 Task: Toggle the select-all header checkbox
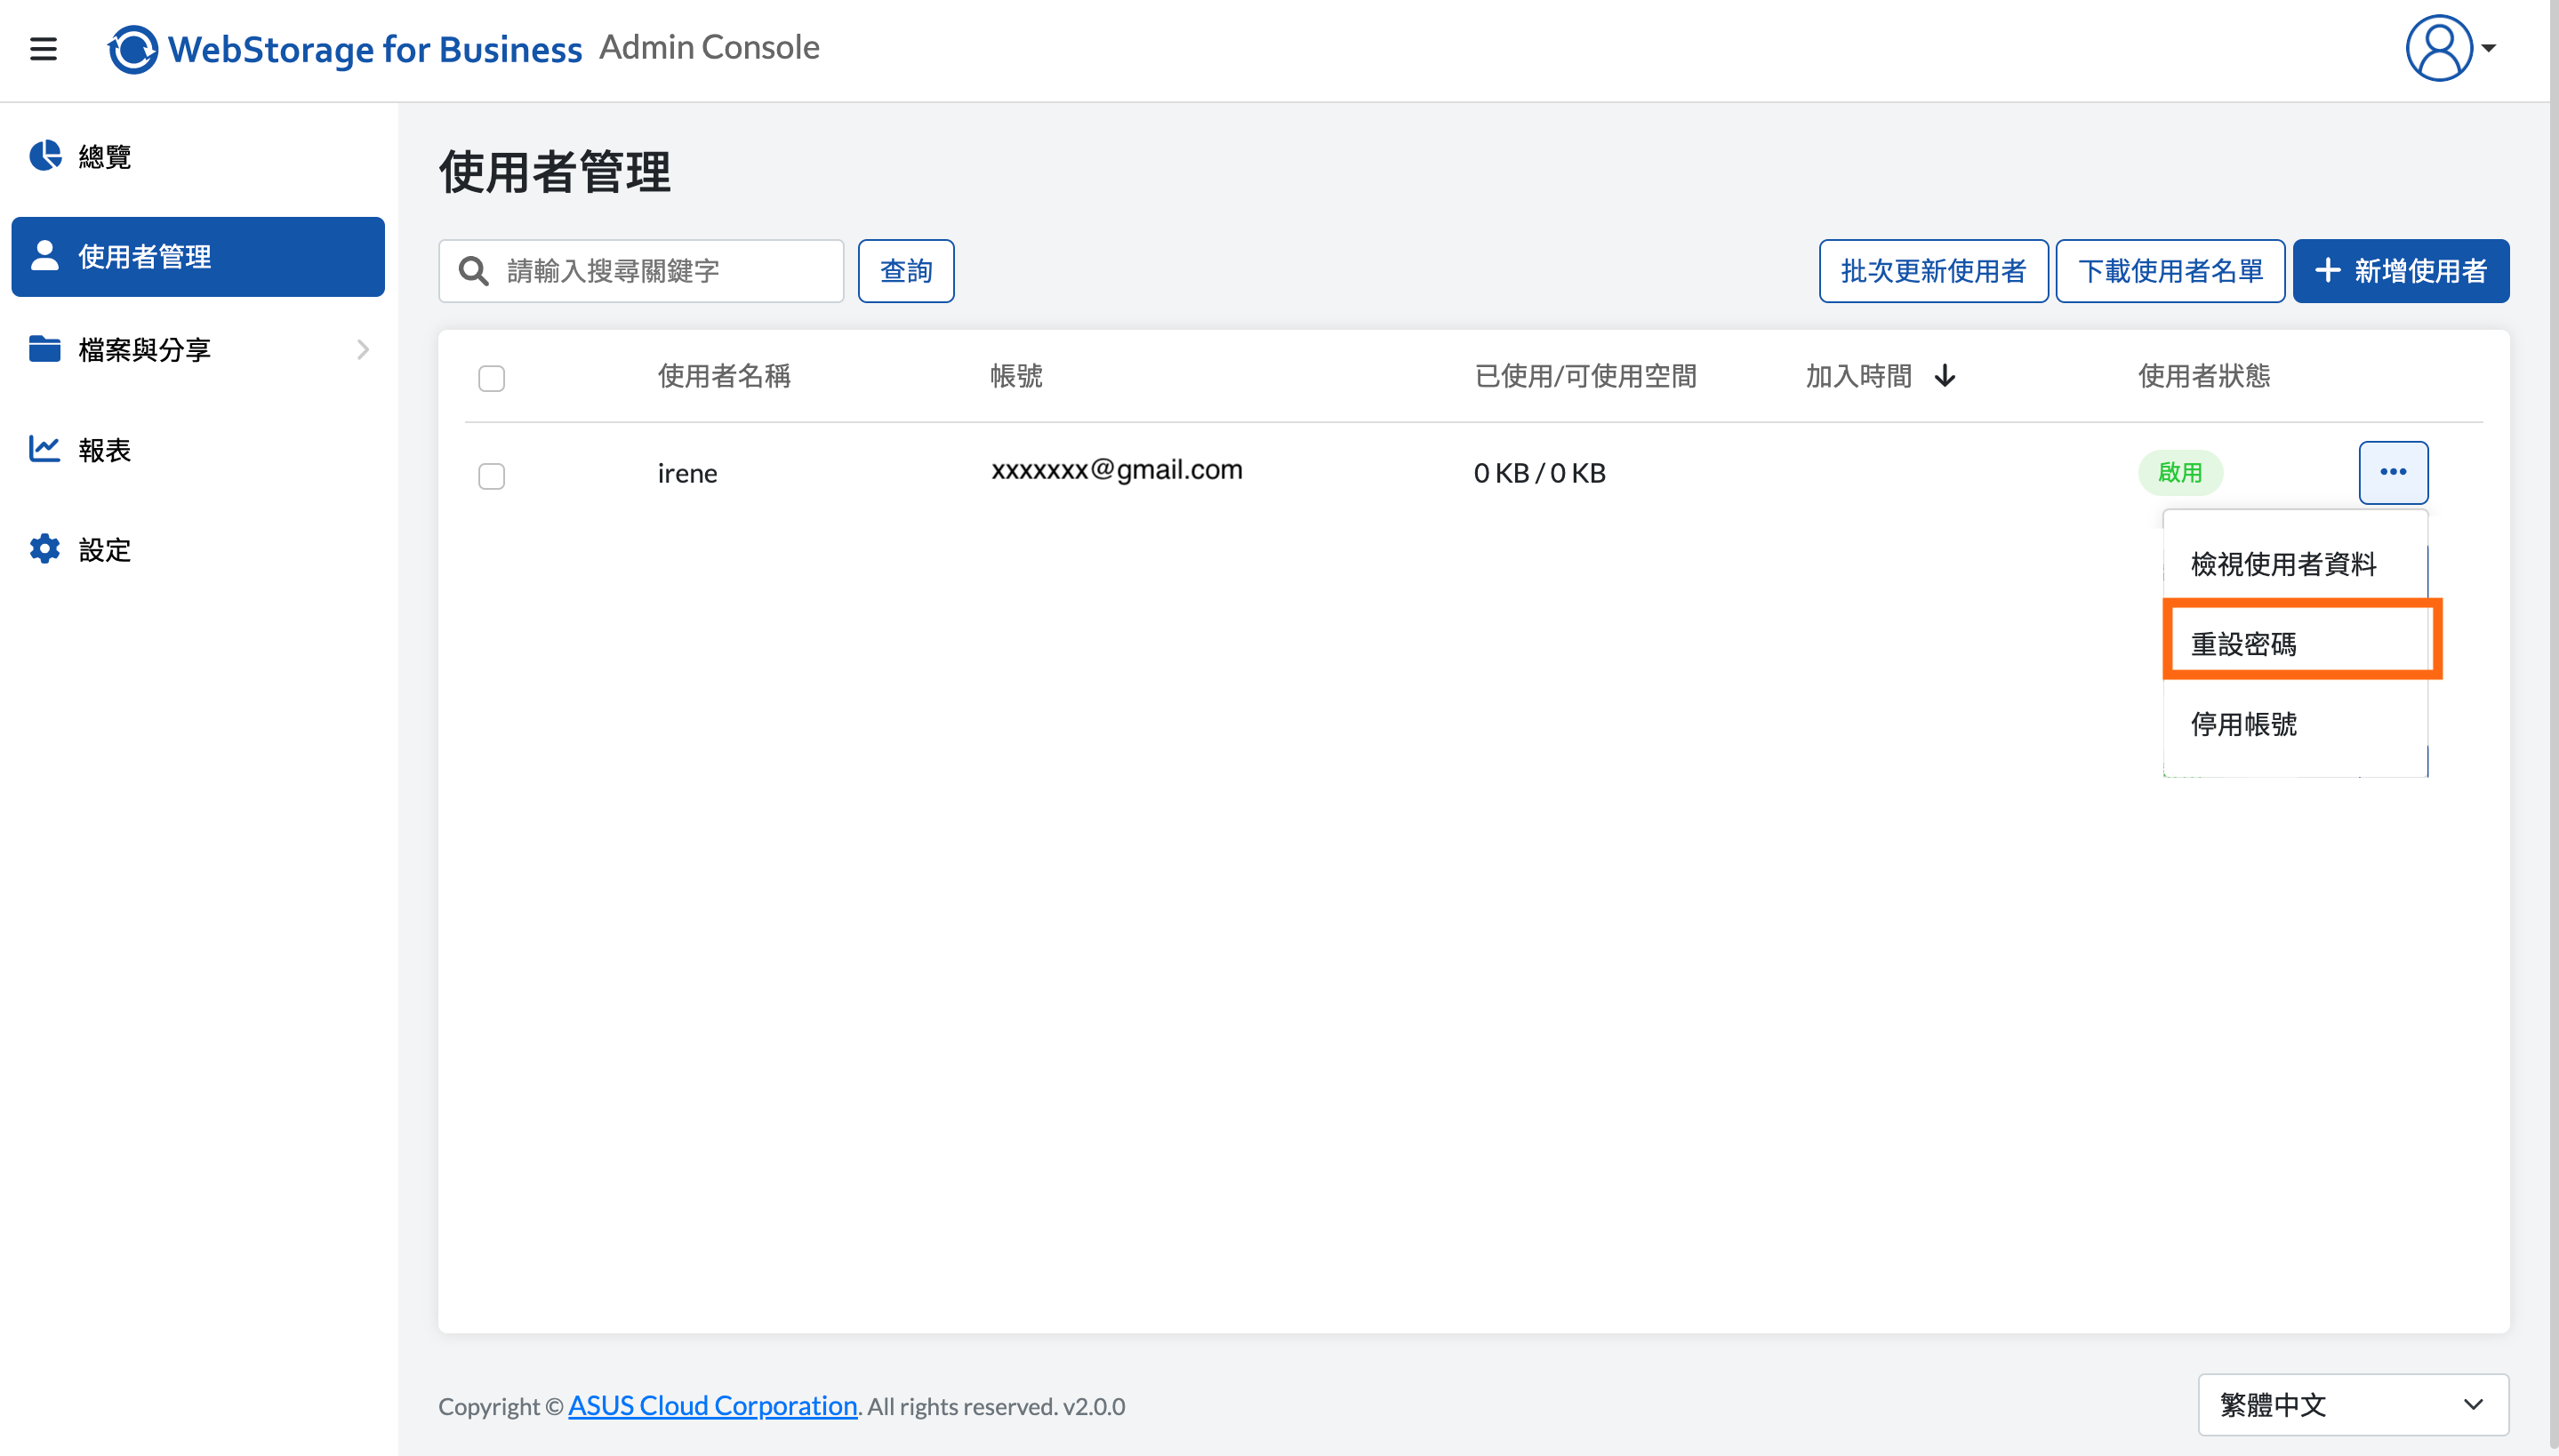point(491,378)
